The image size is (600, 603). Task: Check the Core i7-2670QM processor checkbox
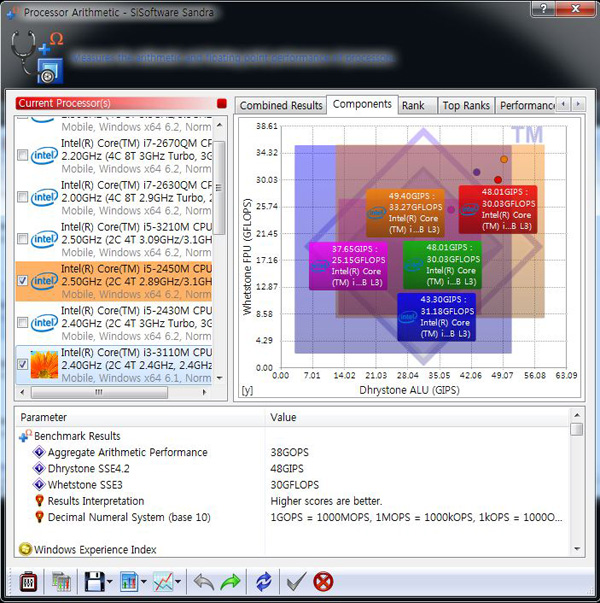coord(22,155)
